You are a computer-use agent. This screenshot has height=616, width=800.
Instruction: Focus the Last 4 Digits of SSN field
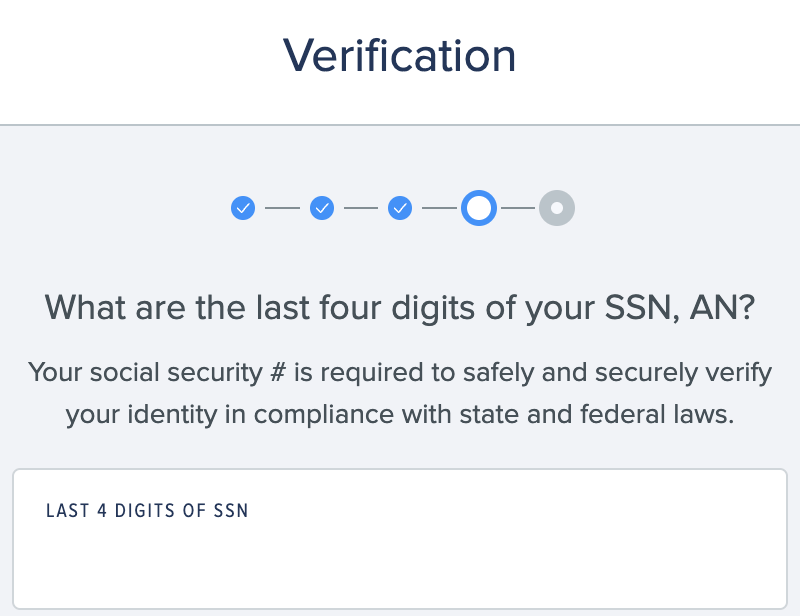(x=400, y=539)
